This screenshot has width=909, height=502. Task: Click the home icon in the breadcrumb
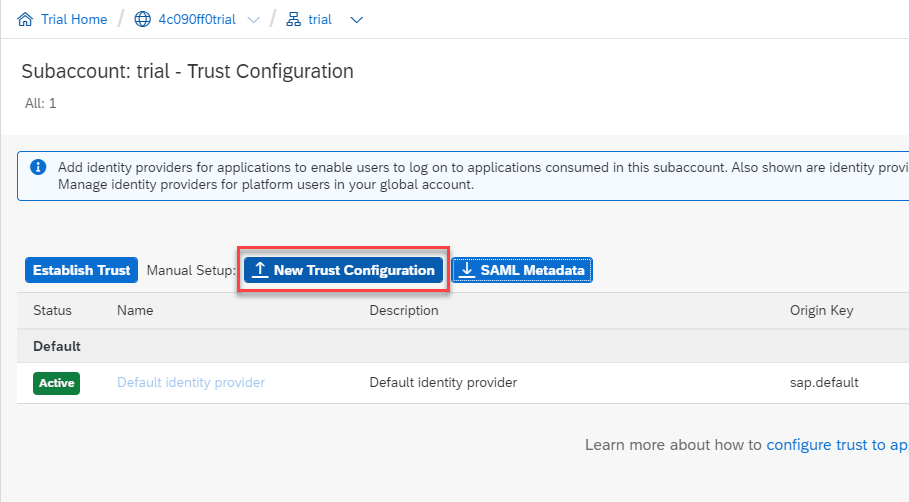pyautogui.click(x=25, y=20)
